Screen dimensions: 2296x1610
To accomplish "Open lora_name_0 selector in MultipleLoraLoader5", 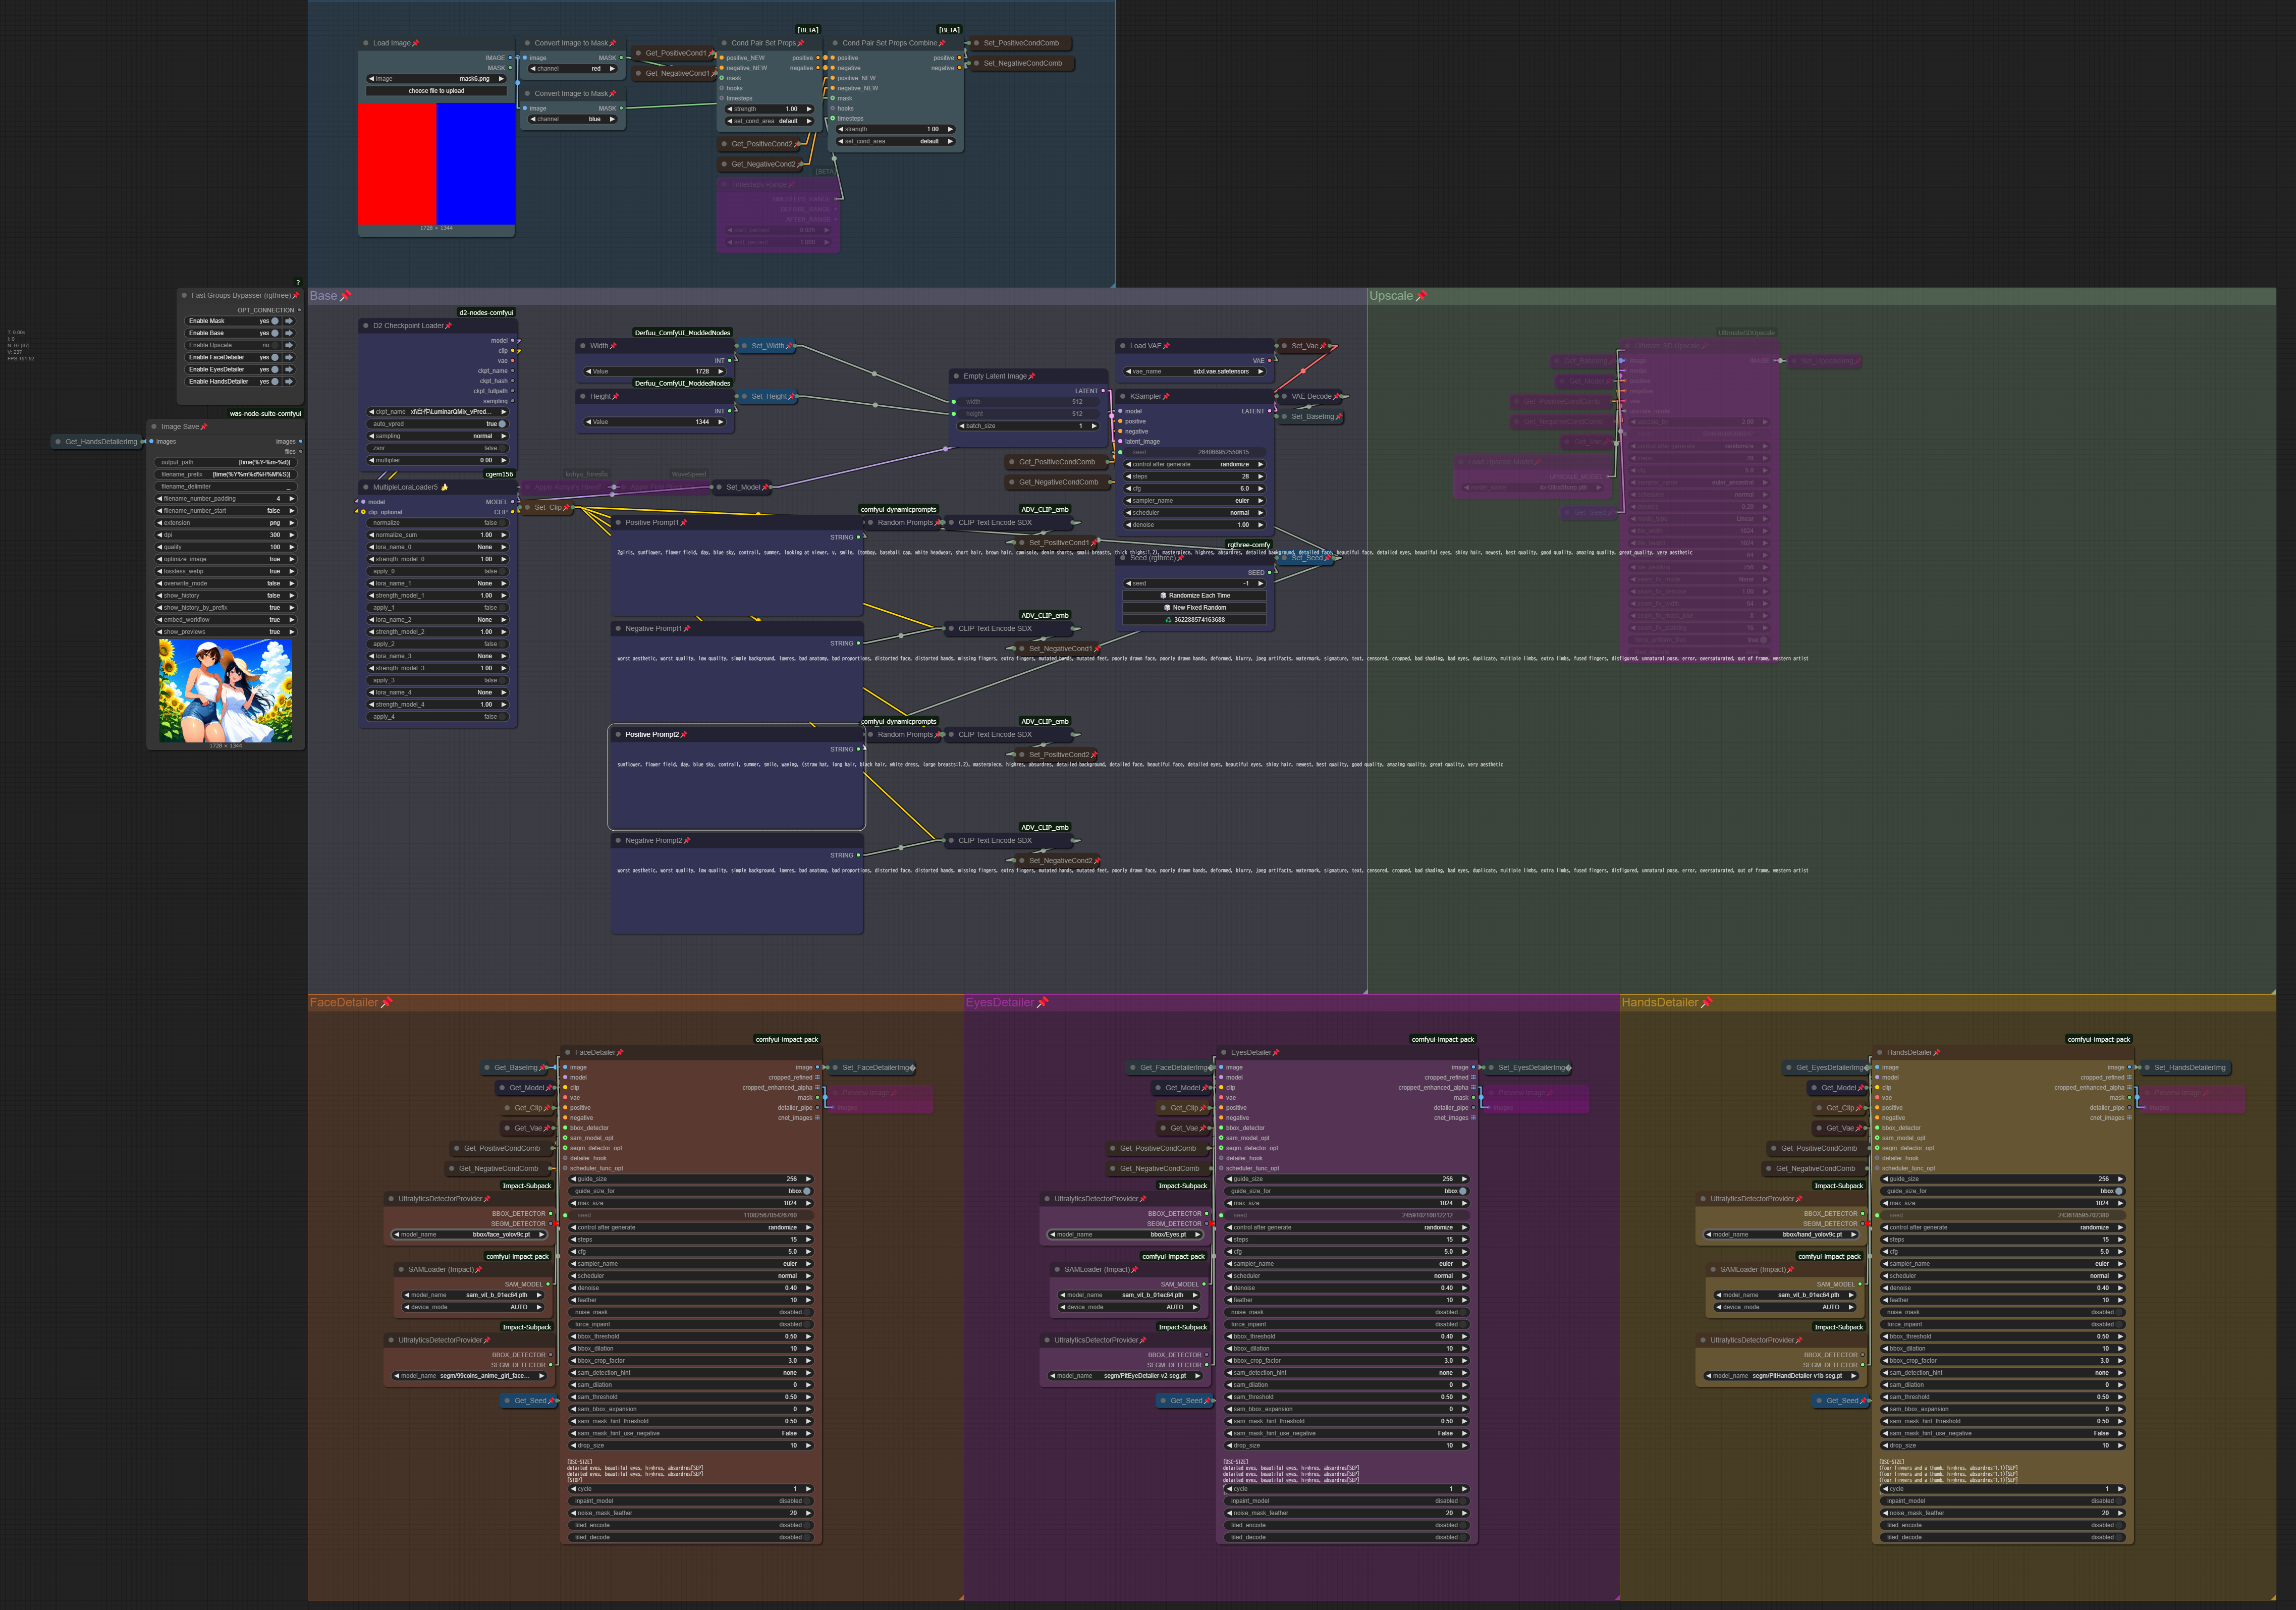I will coord(438,547).
